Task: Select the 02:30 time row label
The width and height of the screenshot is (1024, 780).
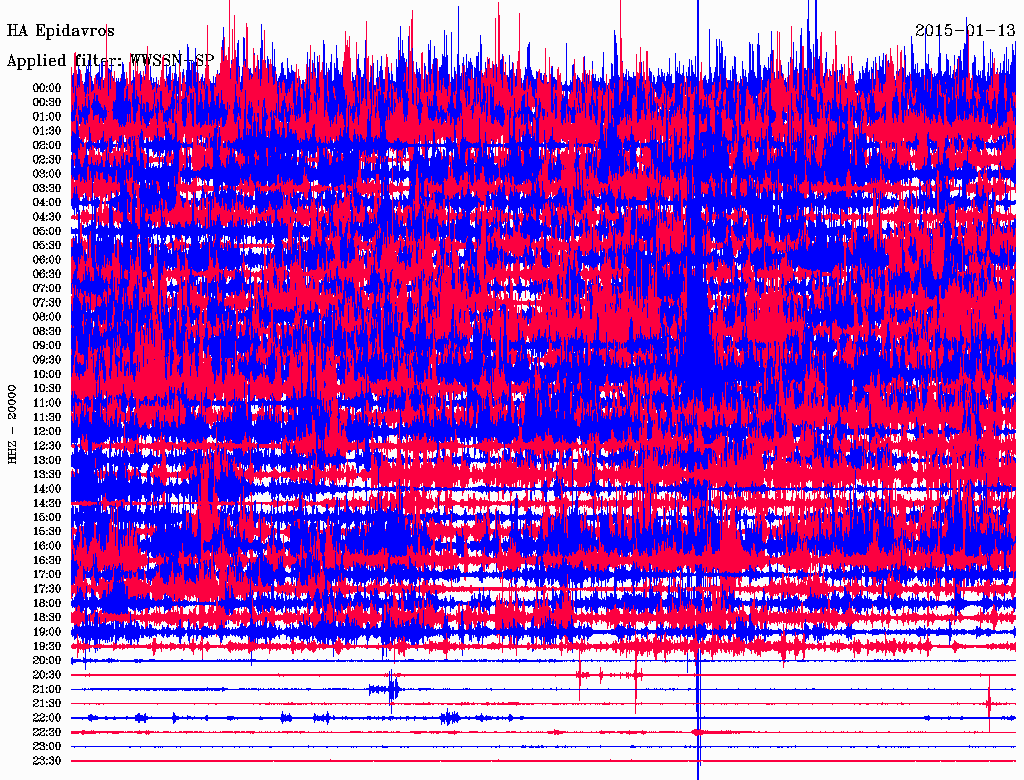Action: pyautogui.click(x=47, y=159)
